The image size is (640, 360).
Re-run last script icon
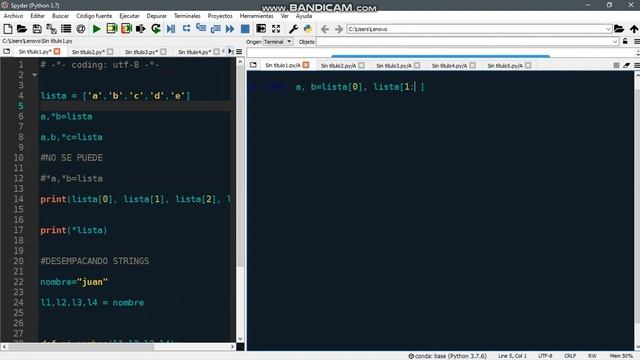pos(156,29)
